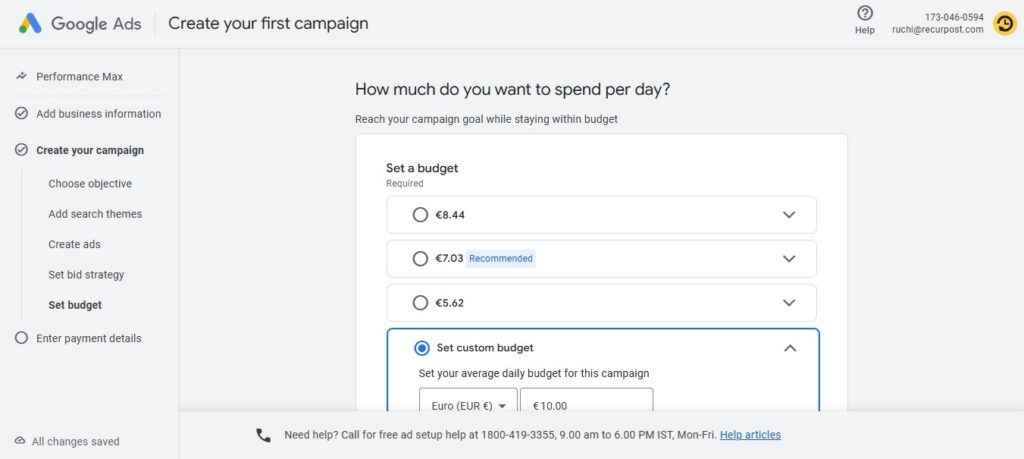The width and height of the screenshot is (1024, 459).
Task: Expand the €7.03 budget details chevron
Action: point(789,259)
